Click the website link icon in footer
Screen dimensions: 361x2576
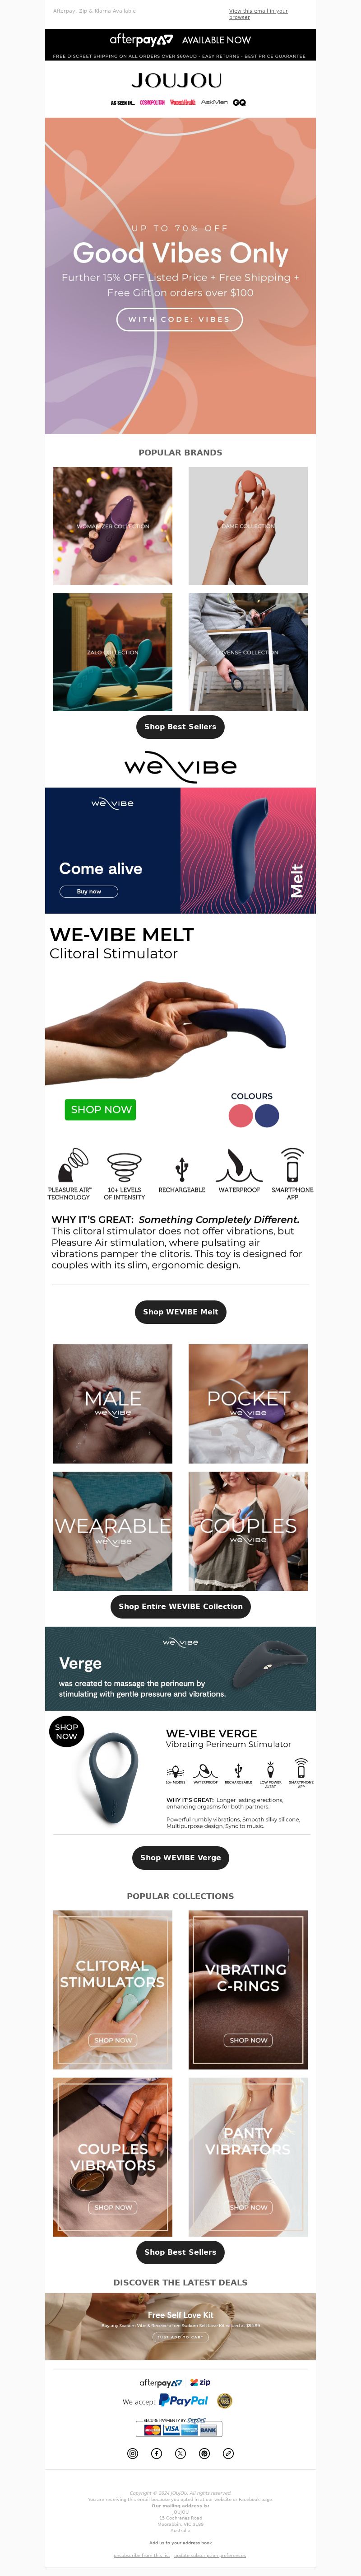click(228, 2453)
